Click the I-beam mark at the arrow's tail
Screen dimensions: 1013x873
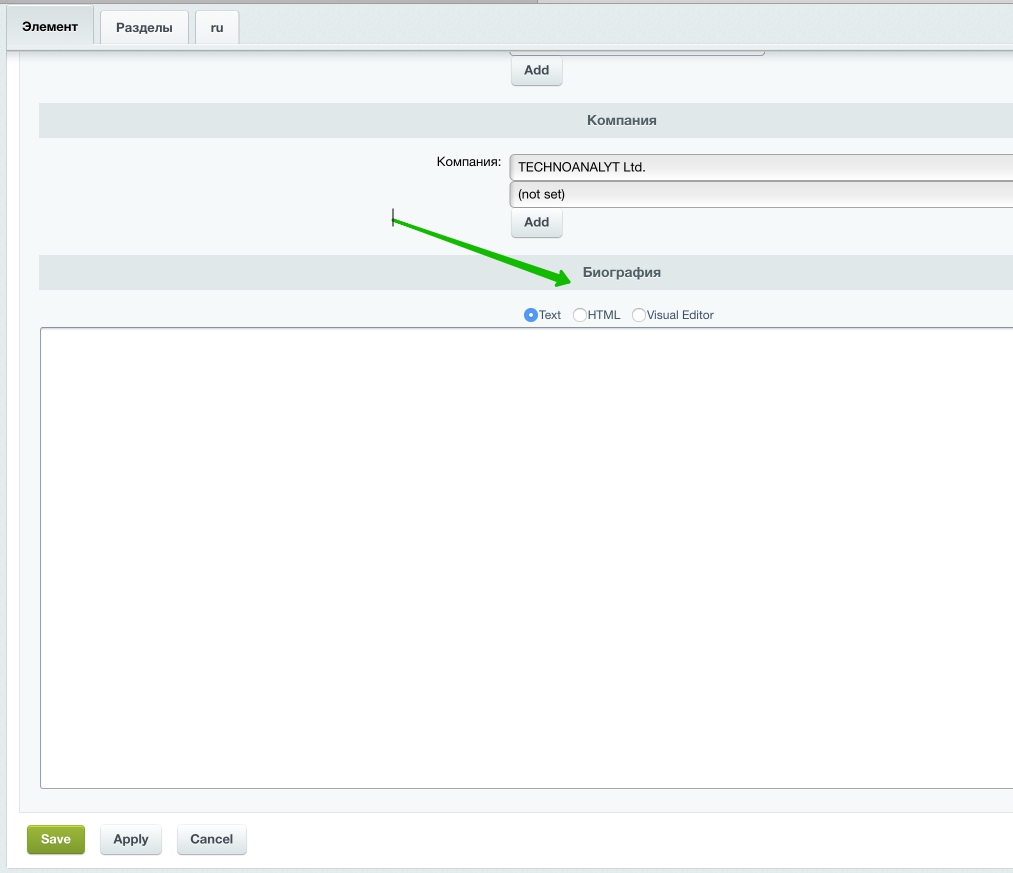click(x=394, y=219)
